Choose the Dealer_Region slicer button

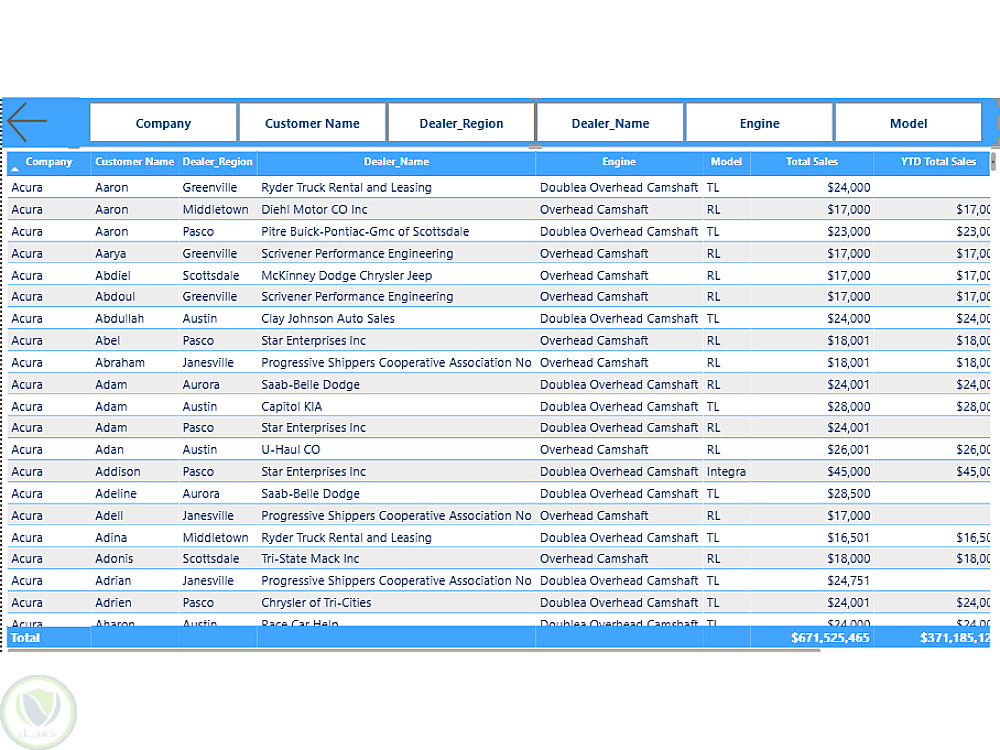461,122
